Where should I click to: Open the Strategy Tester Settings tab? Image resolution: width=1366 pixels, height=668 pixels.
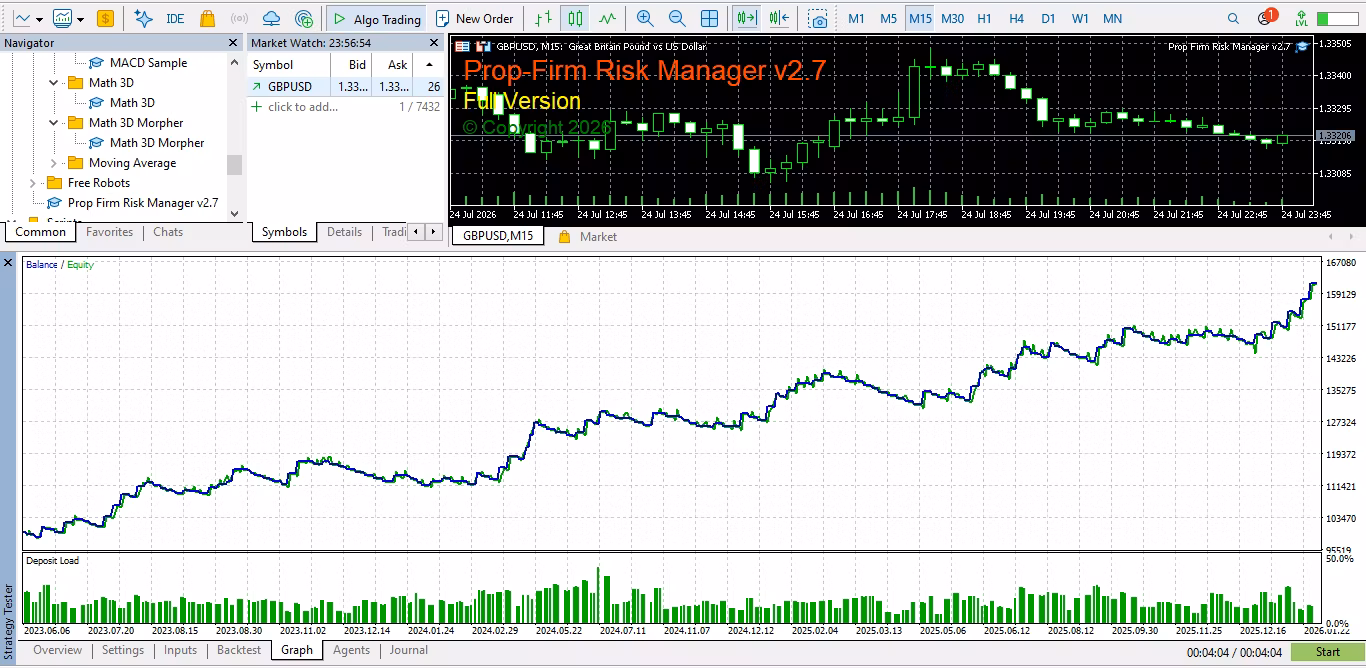123,650
